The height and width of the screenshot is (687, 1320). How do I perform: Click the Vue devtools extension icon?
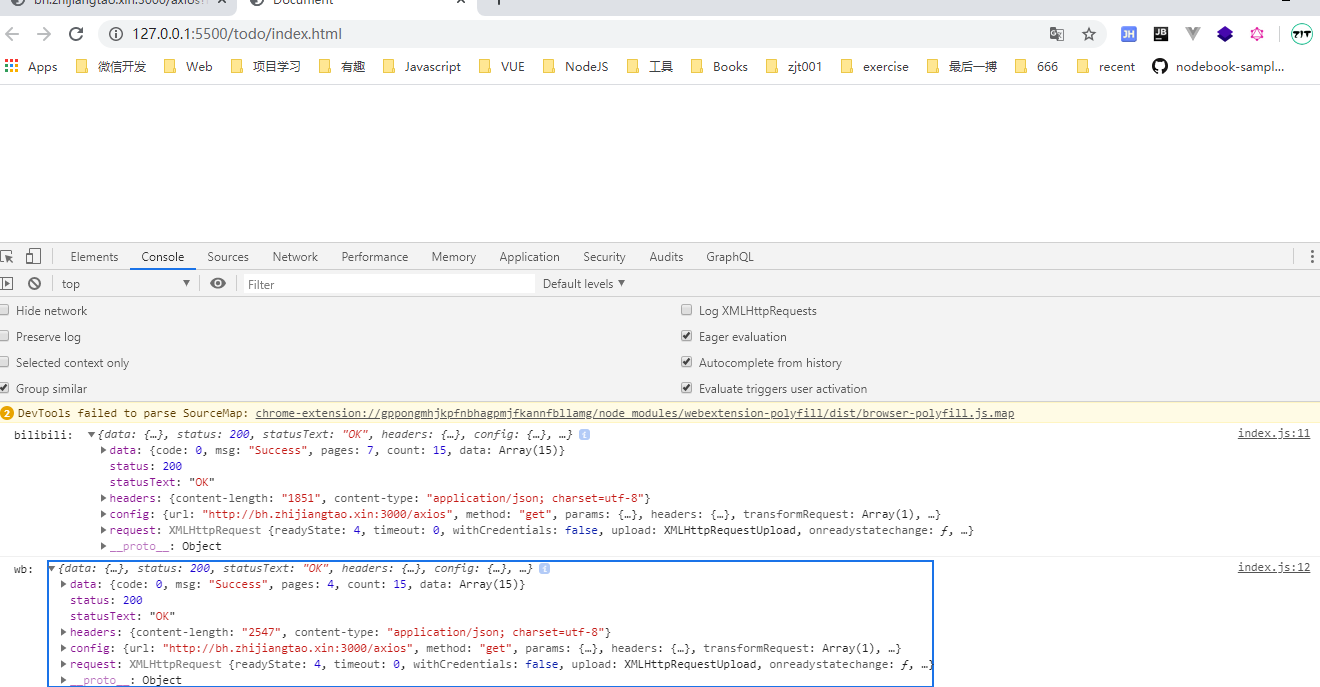(x=1193, y=34)
